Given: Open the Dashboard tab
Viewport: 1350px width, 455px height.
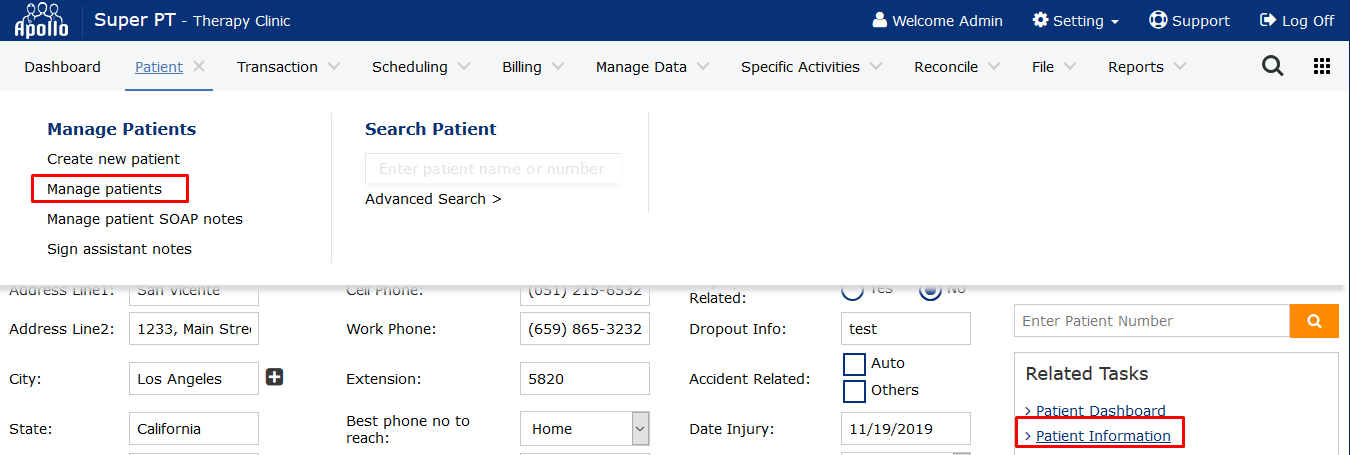Looking at the screenshot, I should [62, 67].
